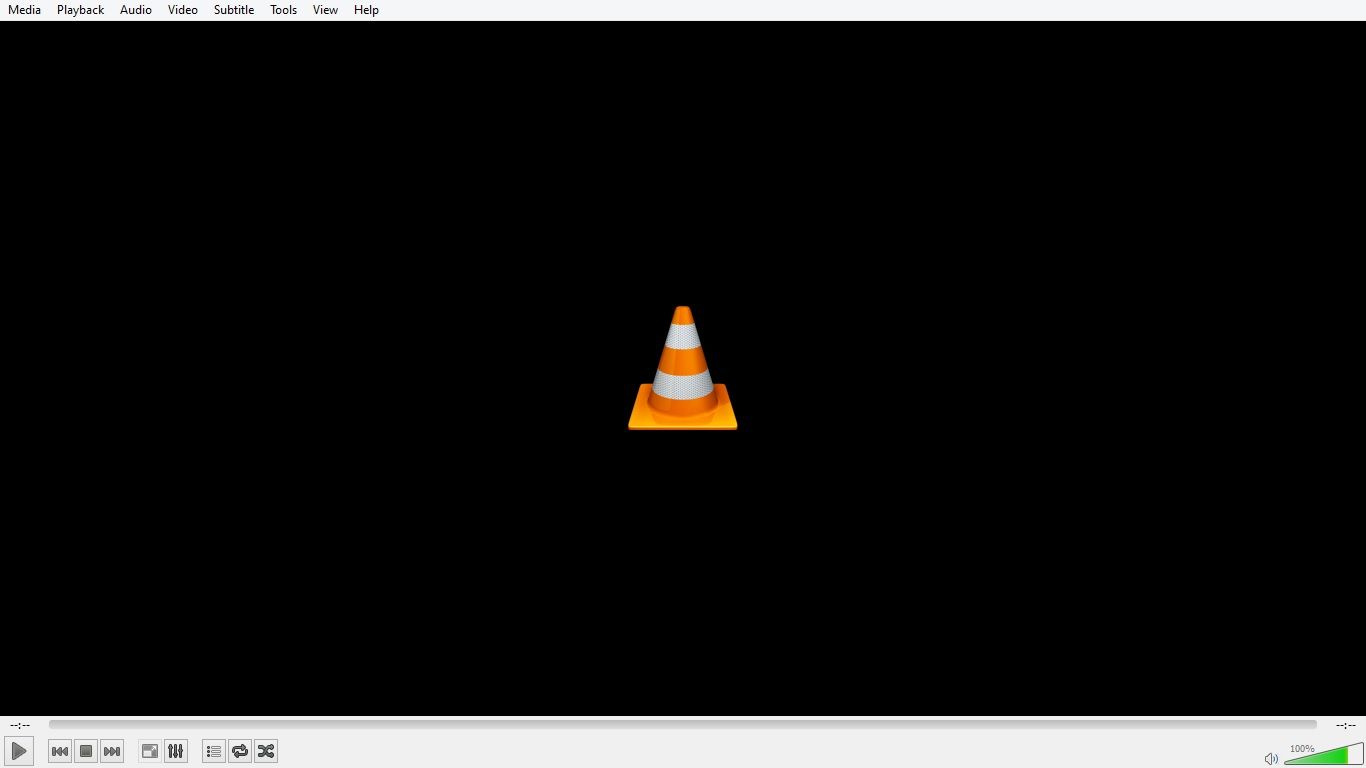The width and height of the screenshot is (1366, 768).
Task: Open the Media menu
Action: (24, 9)
